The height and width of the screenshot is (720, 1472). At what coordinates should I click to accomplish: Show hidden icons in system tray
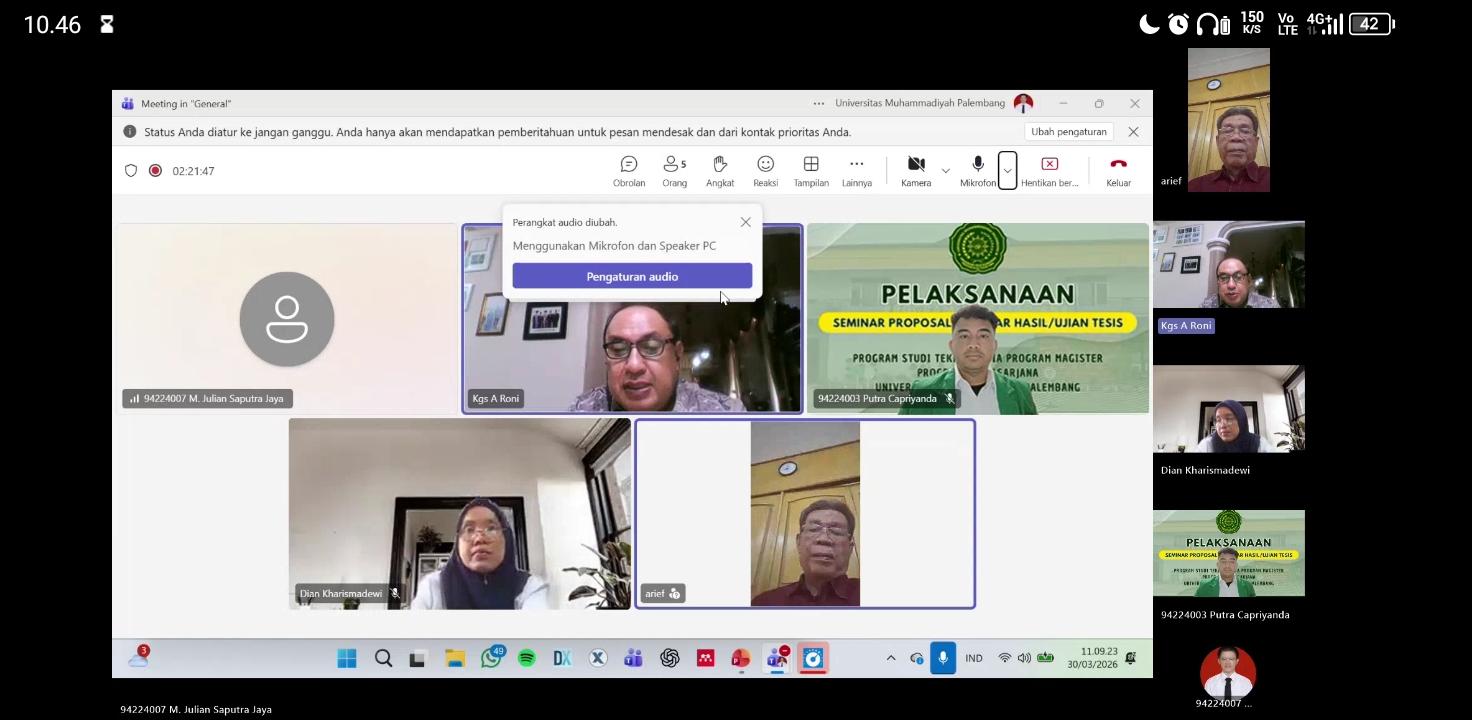(891, 658)
